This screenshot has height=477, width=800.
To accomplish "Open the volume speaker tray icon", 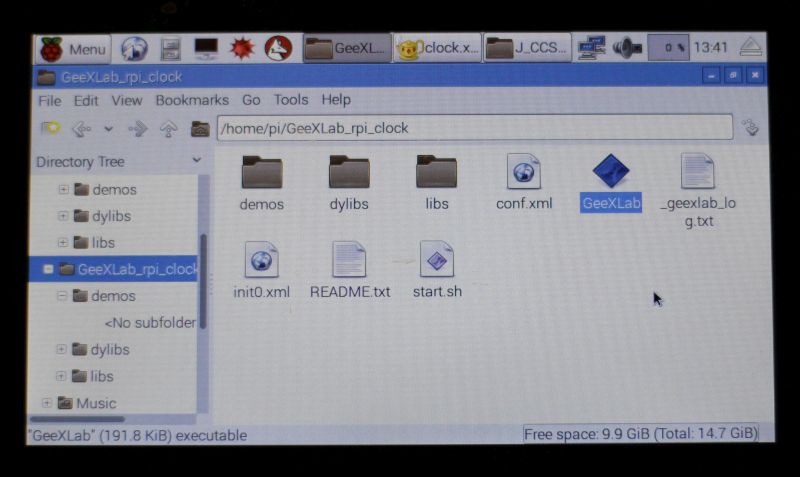I will (627, 48).
